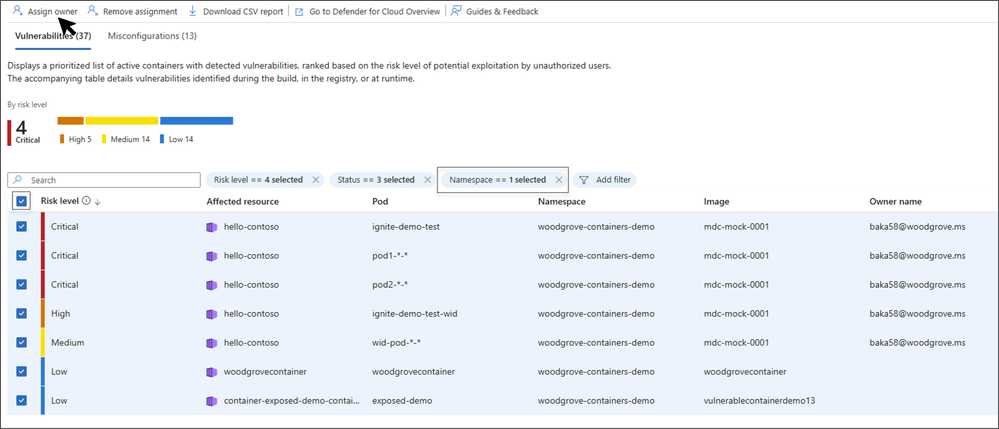This screenshot has width=999, height=429.
Task: Click the pod cell wid-pod-*-*
Action: tap(396, 342)
